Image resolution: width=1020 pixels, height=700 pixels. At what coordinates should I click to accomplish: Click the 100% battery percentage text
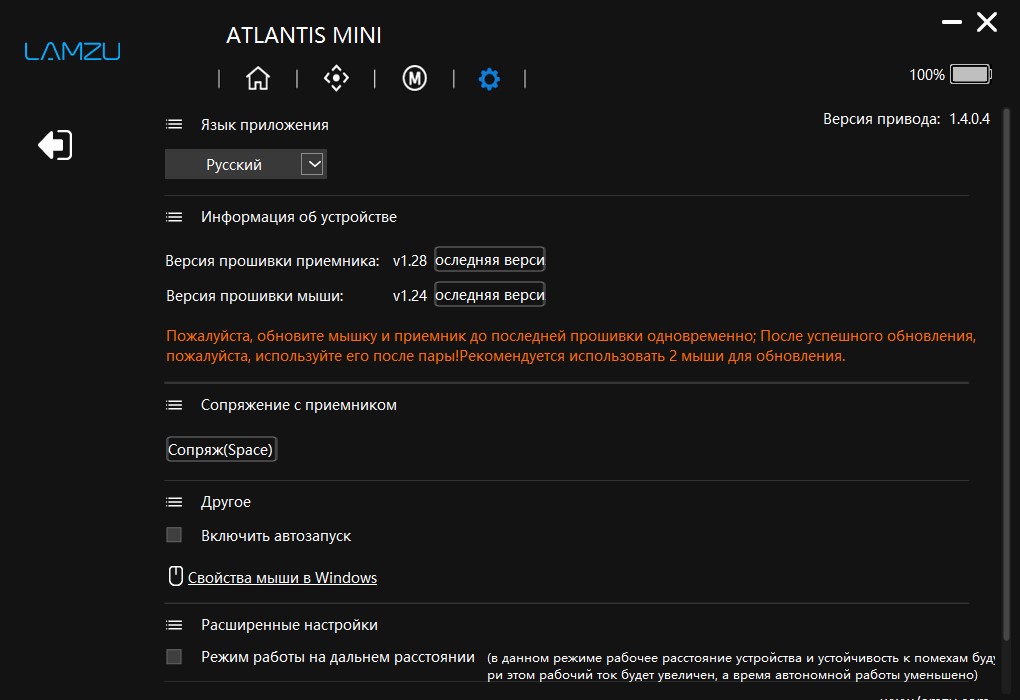point(927,75)
